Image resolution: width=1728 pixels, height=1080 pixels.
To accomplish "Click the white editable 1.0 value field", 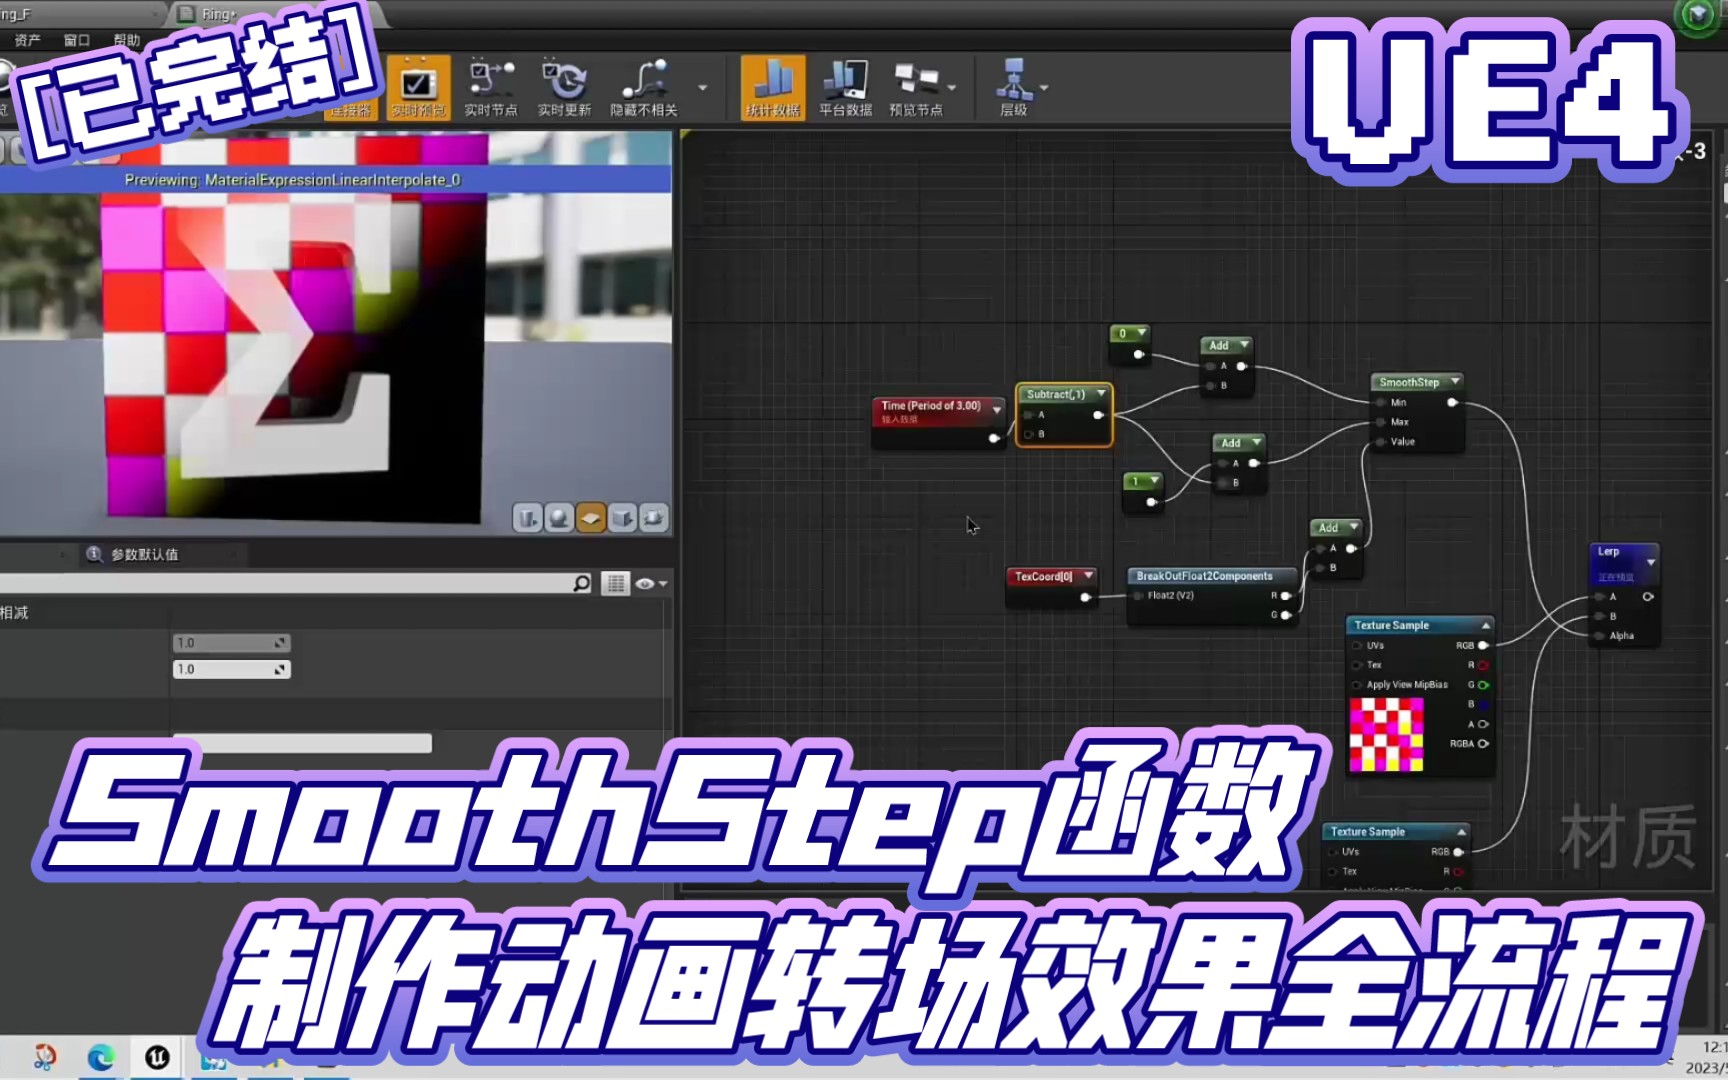I will 231,669.
